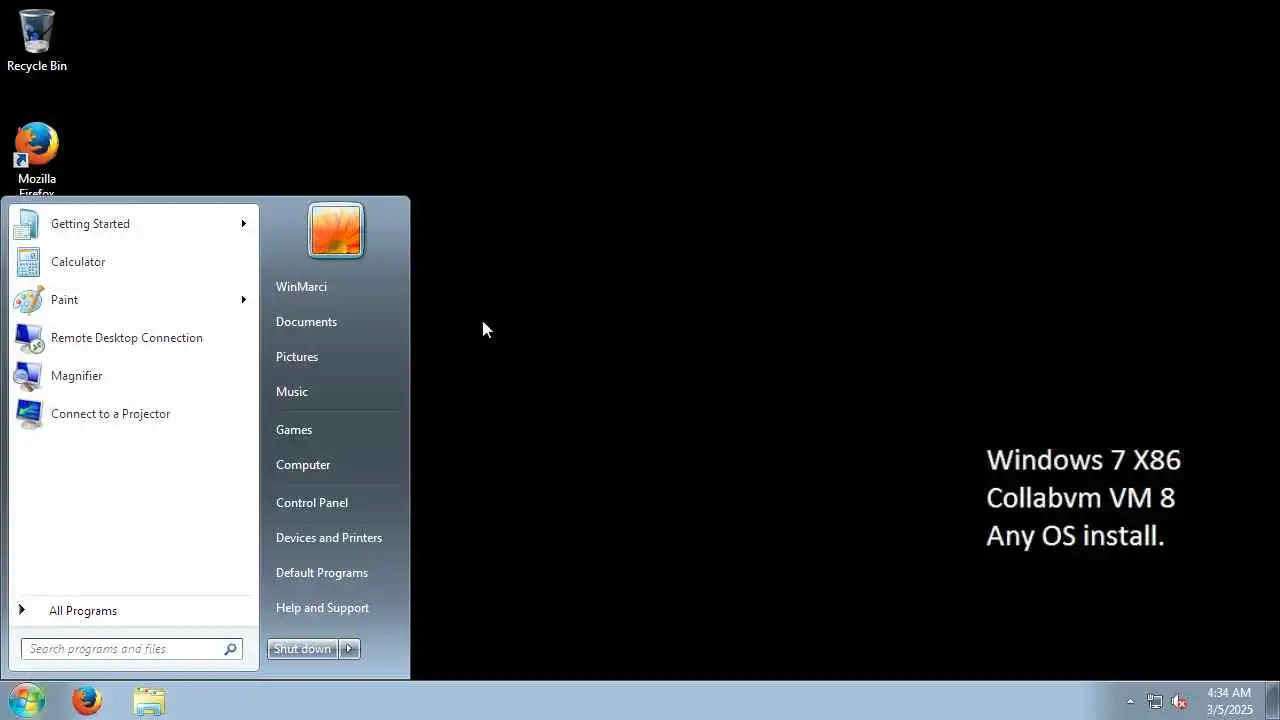Click the user account picture
This screenshot has width=1280, height=720.
click(x=336, y=230)
